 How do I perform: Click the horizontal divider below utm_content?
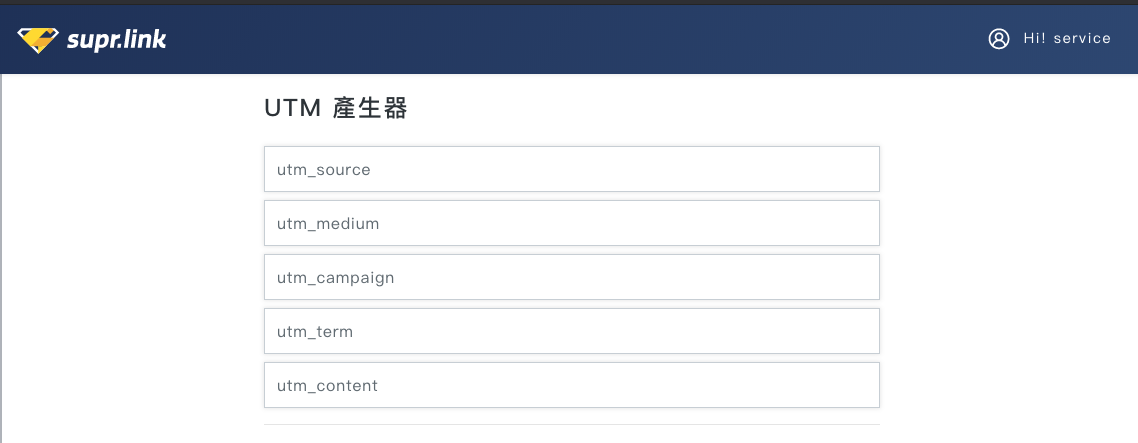click(571, 425)
